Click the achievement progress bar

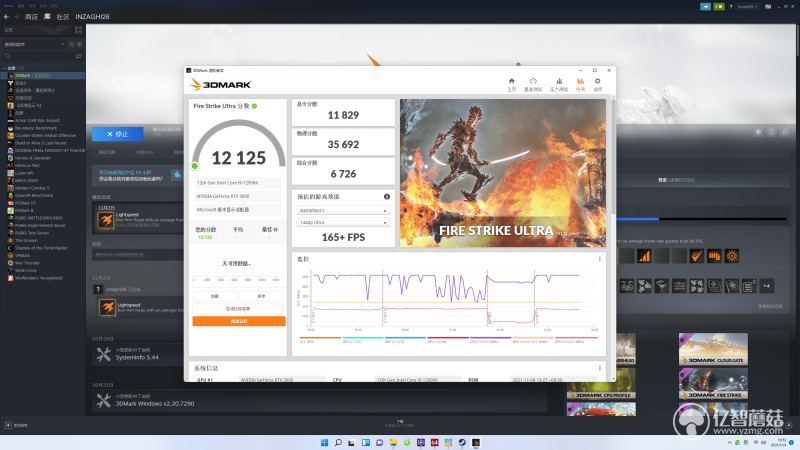(x=702, y=219)
